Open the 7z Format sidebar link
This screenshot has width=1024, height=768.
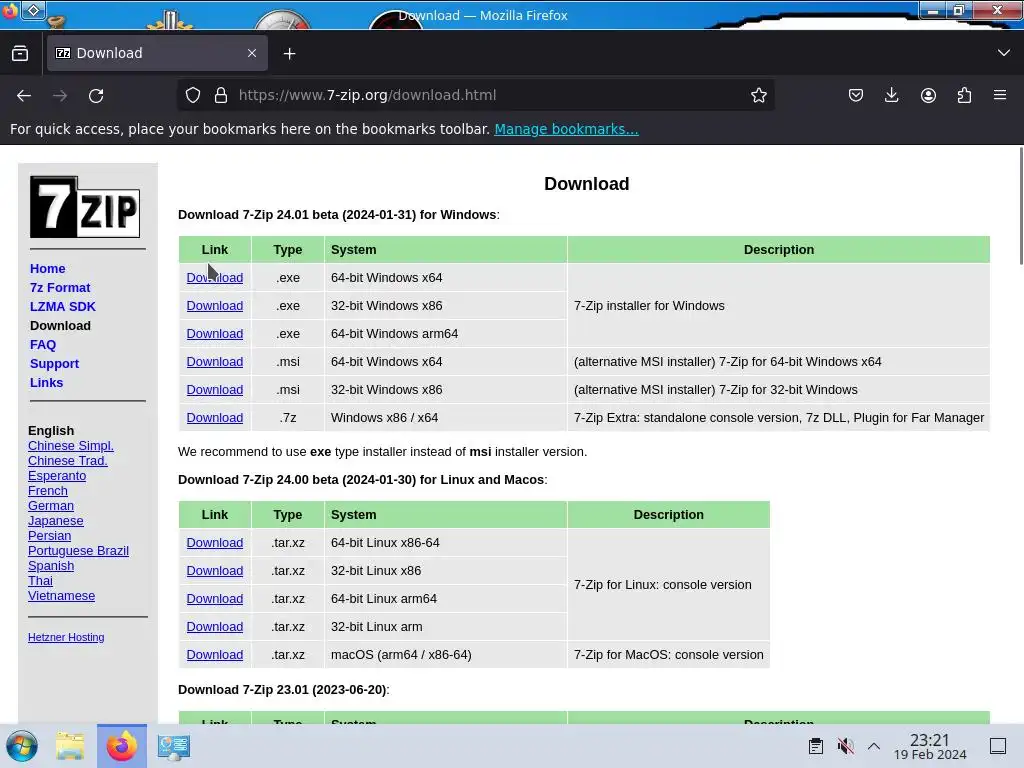point(60,287)
